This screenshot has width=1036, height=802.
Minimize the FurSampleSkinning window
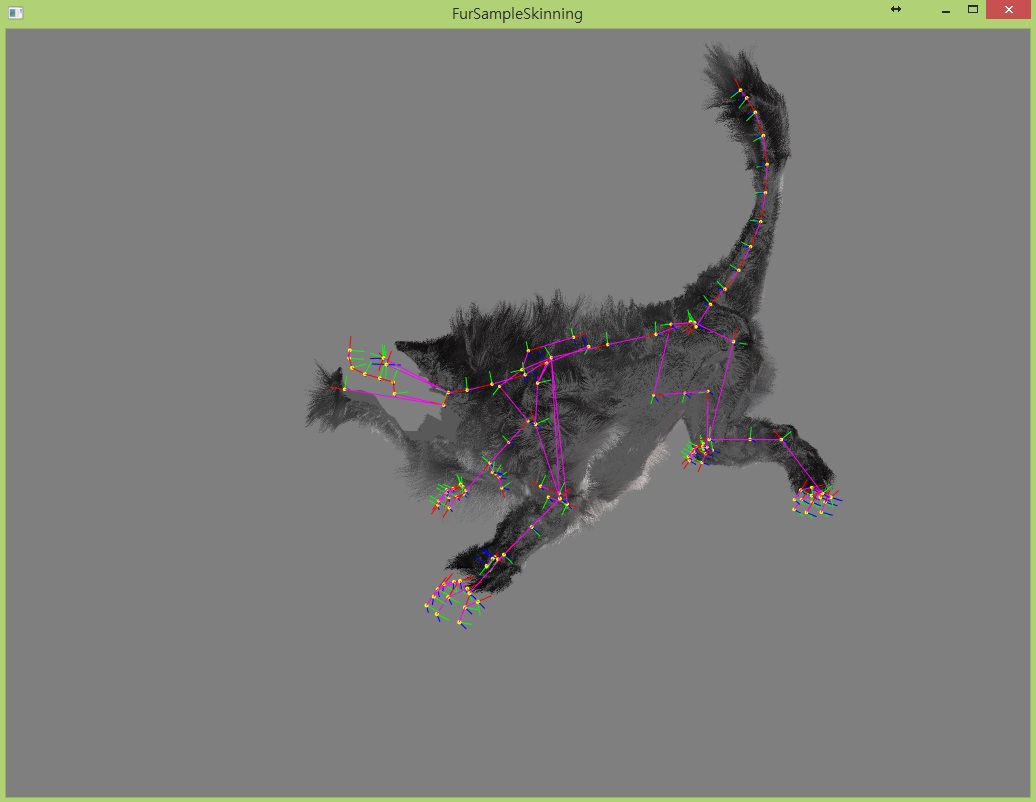(945, 11)
